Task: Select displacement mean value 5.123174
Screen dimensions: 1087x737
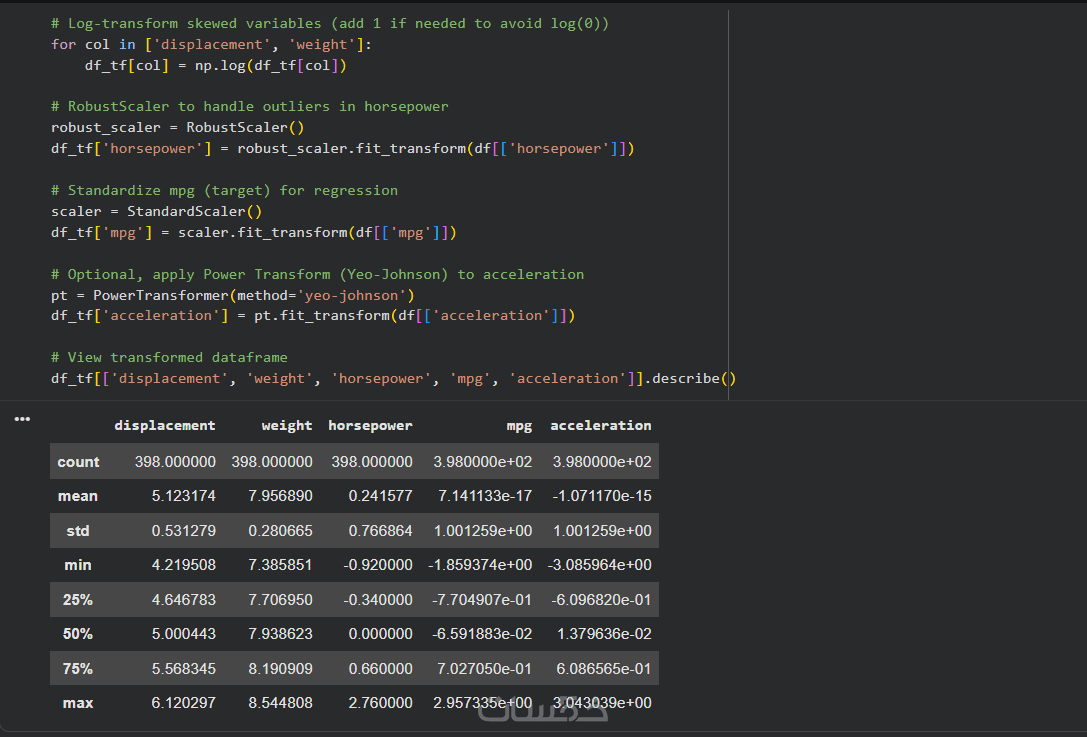Action: click(x=184, y=496)
